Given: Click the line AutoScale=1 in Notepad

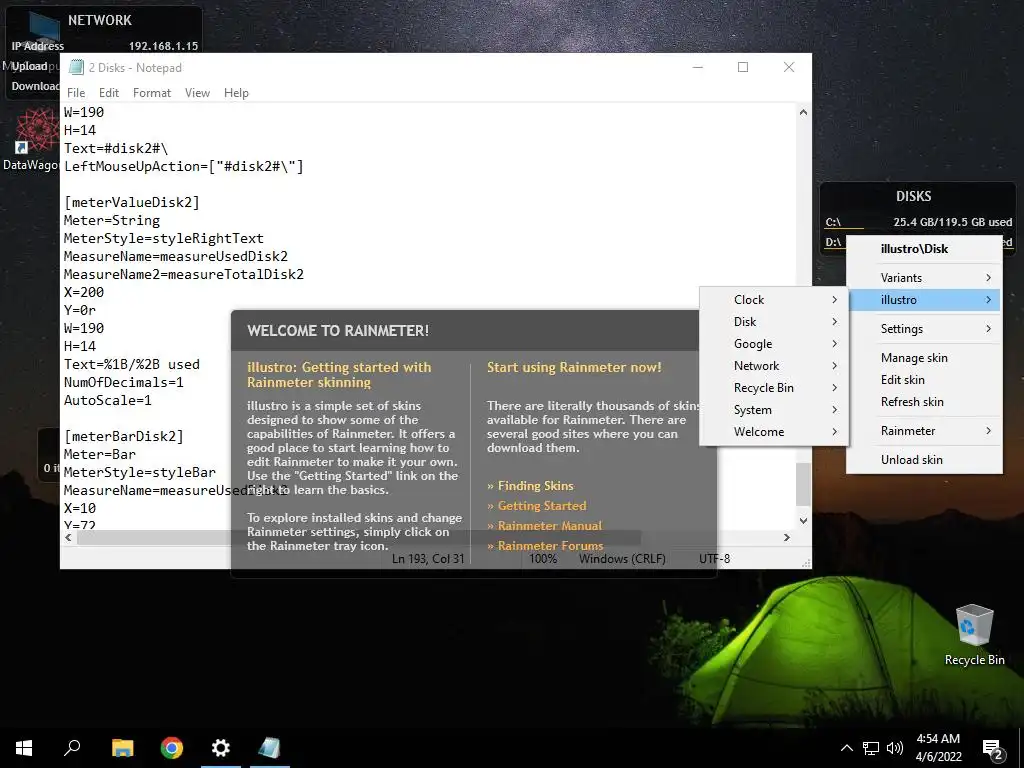Looking at the screenshot, I should 108,400.
